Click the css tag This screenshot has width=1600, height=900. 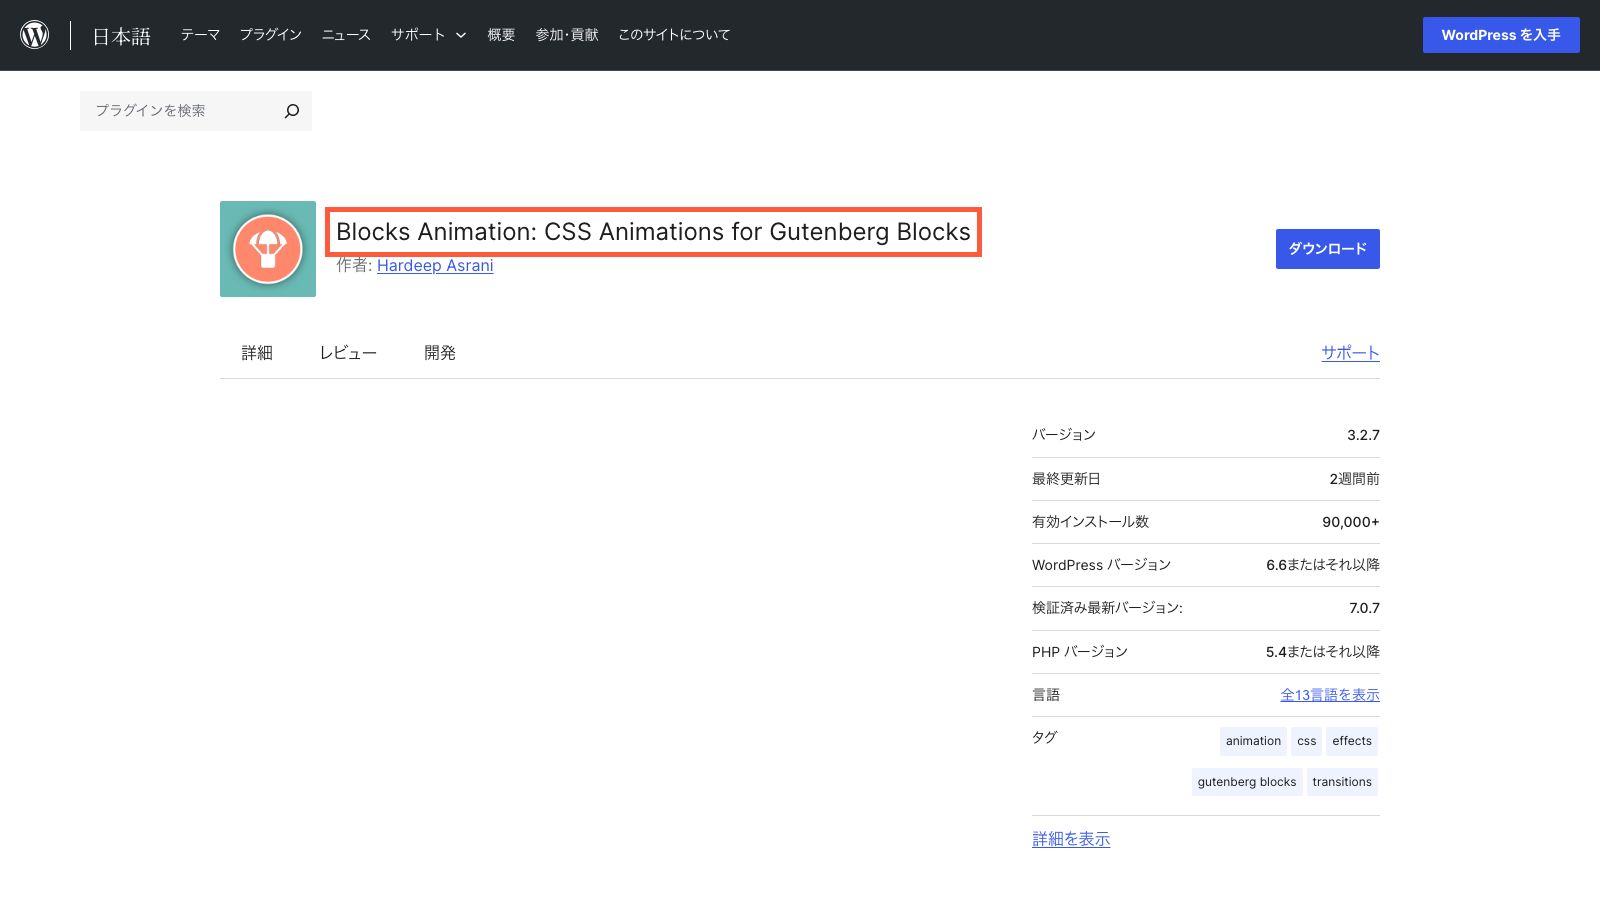pos(1306,741)
